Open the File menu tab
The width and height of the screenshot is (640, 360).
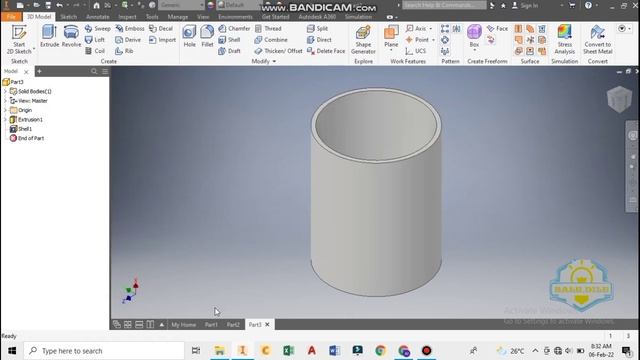11,17
